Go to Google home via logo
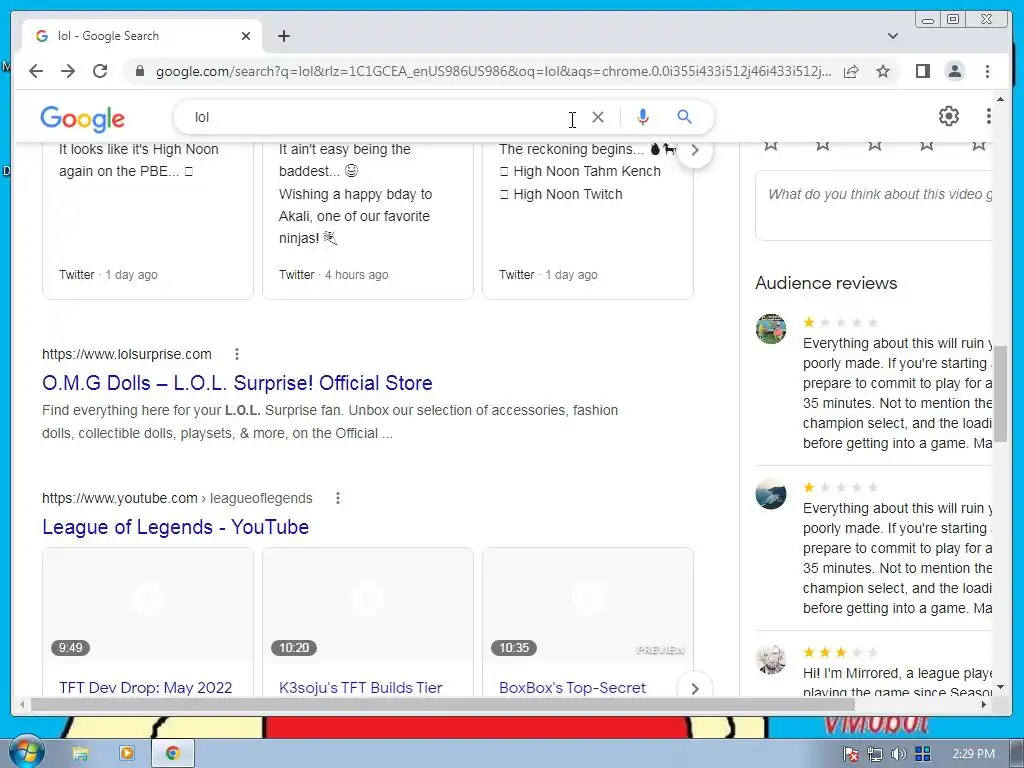Viewport: 1024px width, 768px height. [x=82, y=118]
